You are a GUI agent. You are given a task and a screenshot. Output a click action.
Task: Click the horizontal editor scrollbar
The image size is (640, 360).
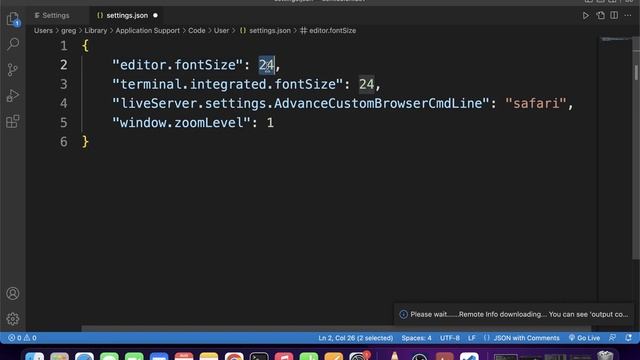[336, 328]
